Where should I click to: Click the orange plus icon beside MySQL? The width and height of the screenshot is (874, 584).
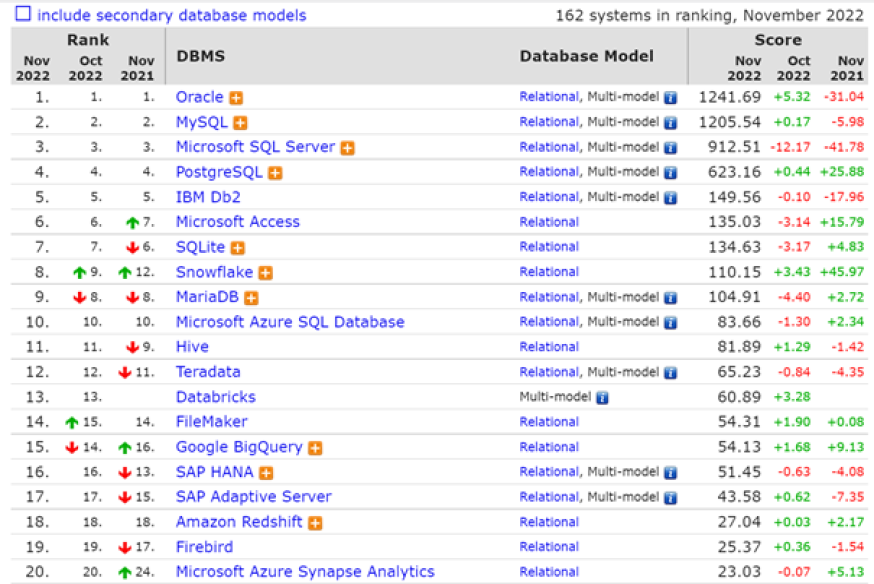coord(240,123)
